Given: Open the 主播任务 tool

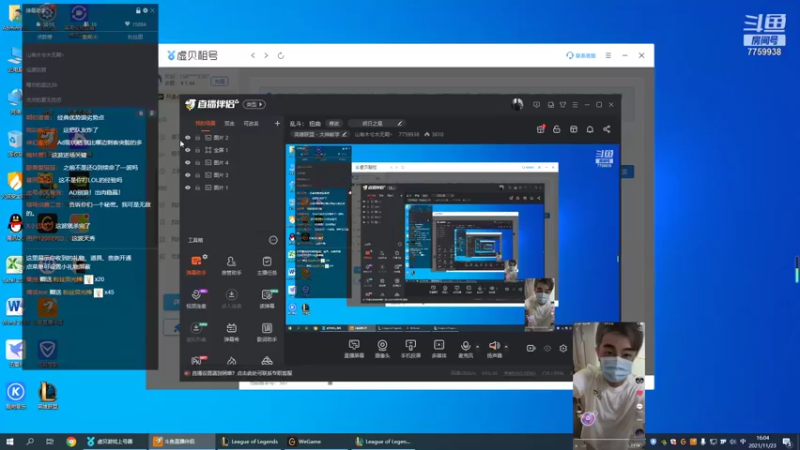Looking at the screenshot, I should (x=267, y=265).
